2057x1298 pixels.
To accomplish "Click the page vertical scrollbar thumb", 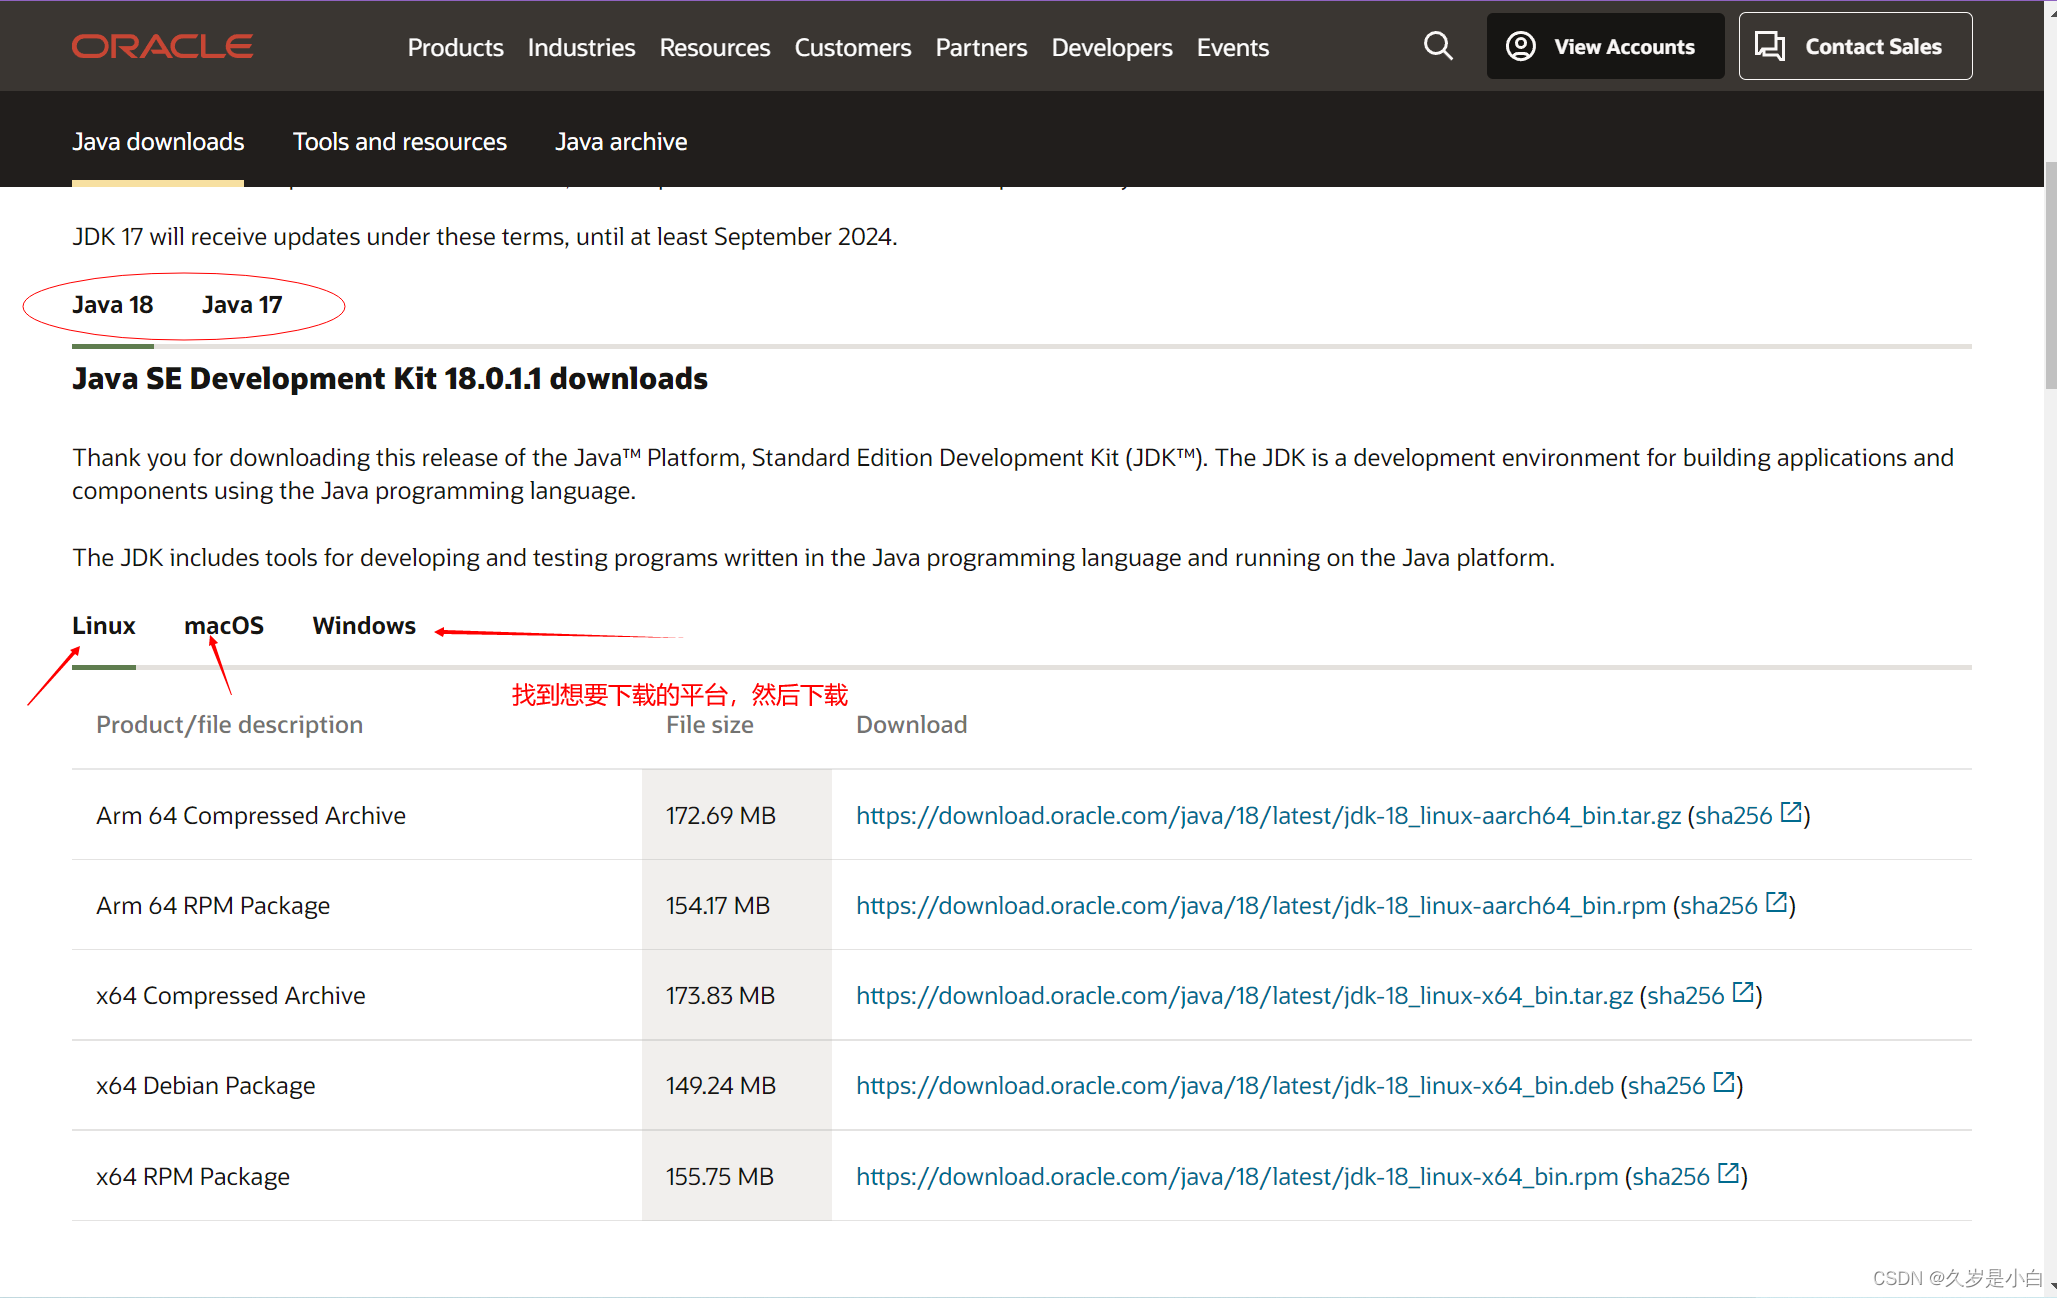I will click(2050, 275).
